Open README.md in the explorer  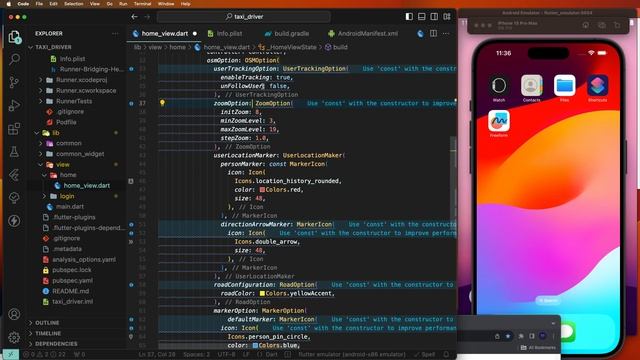click(71, 291)
